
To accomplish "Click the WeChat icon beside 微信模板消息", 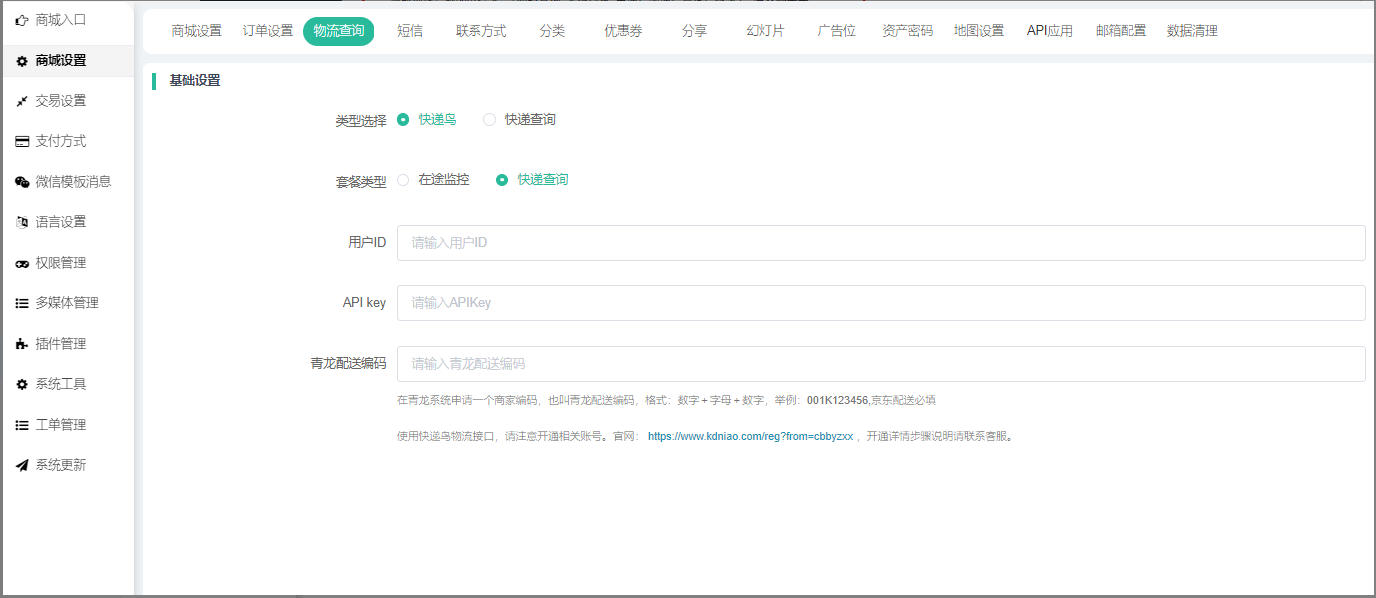I will 22,182.
